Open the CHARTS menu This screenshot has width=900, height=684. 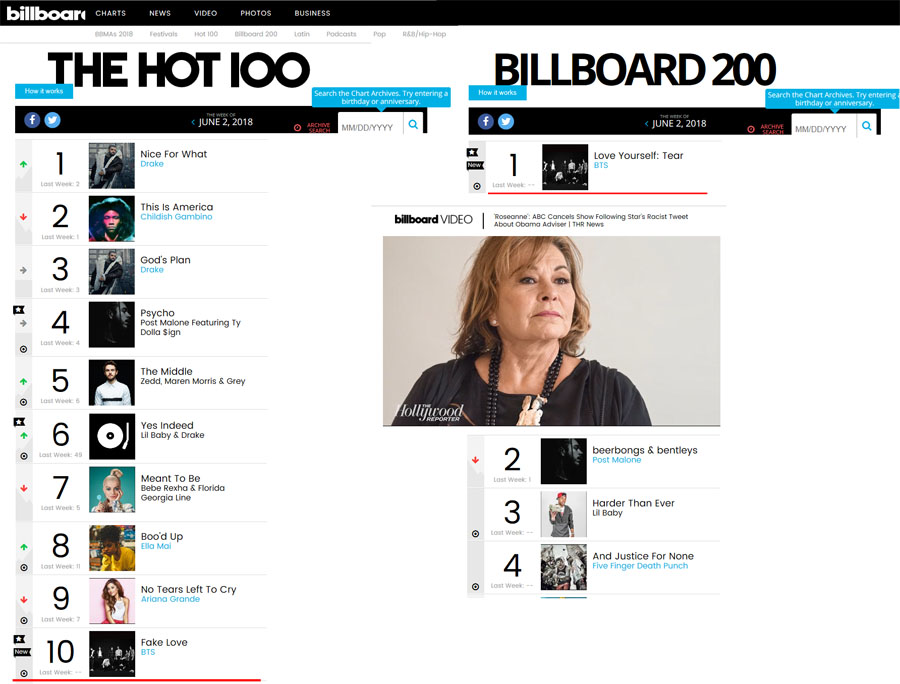[110, 13]
